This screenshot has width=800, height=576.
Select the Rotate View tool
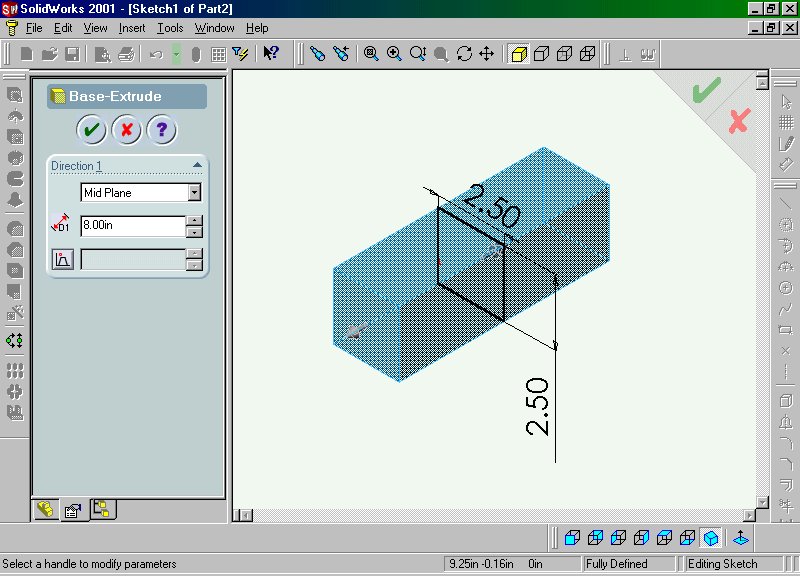pos(464,54)
